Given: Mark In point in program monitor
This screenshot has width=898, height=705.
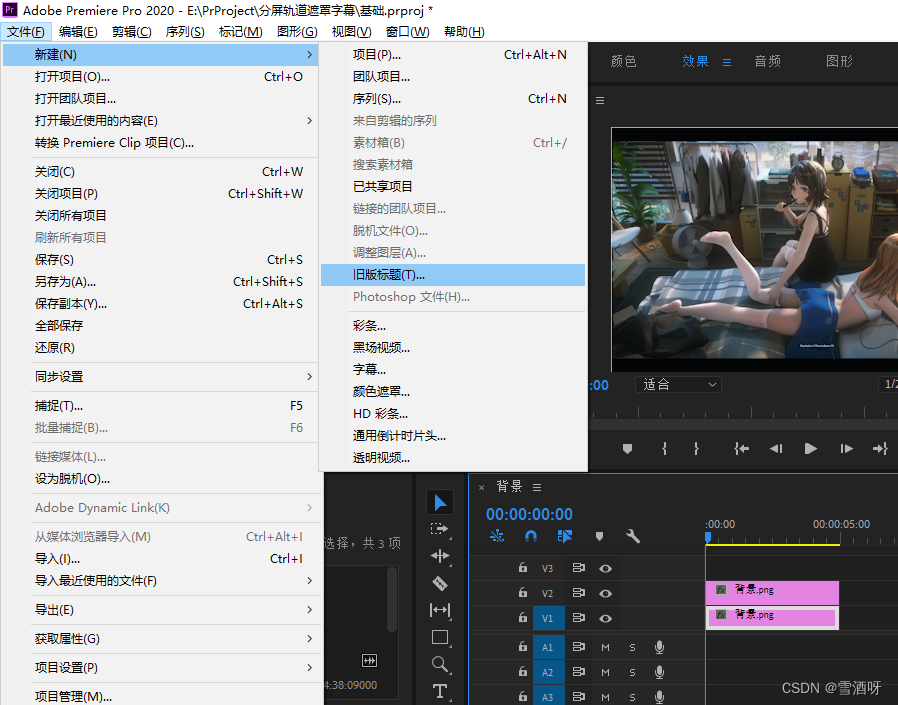Looking at the screenshot, I should pyautogui.click(x=664, y=448).
